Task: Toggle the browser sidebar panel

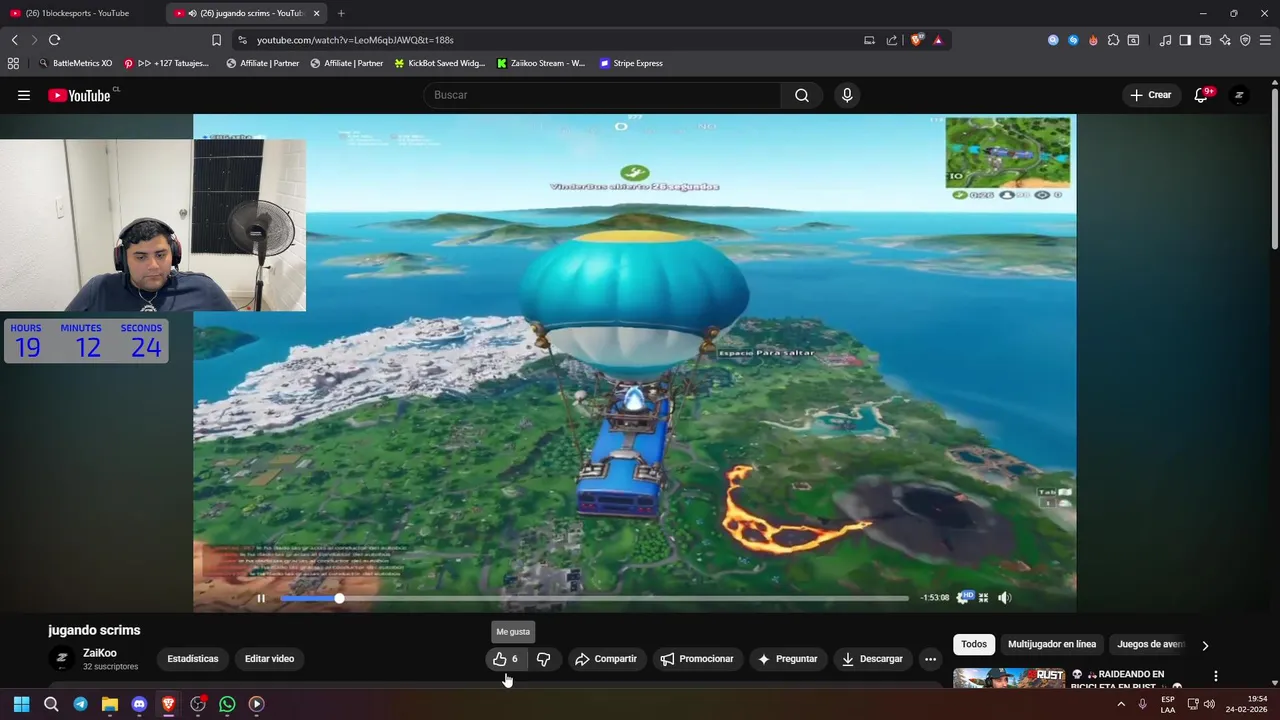Action: [x=1185, y=40]
